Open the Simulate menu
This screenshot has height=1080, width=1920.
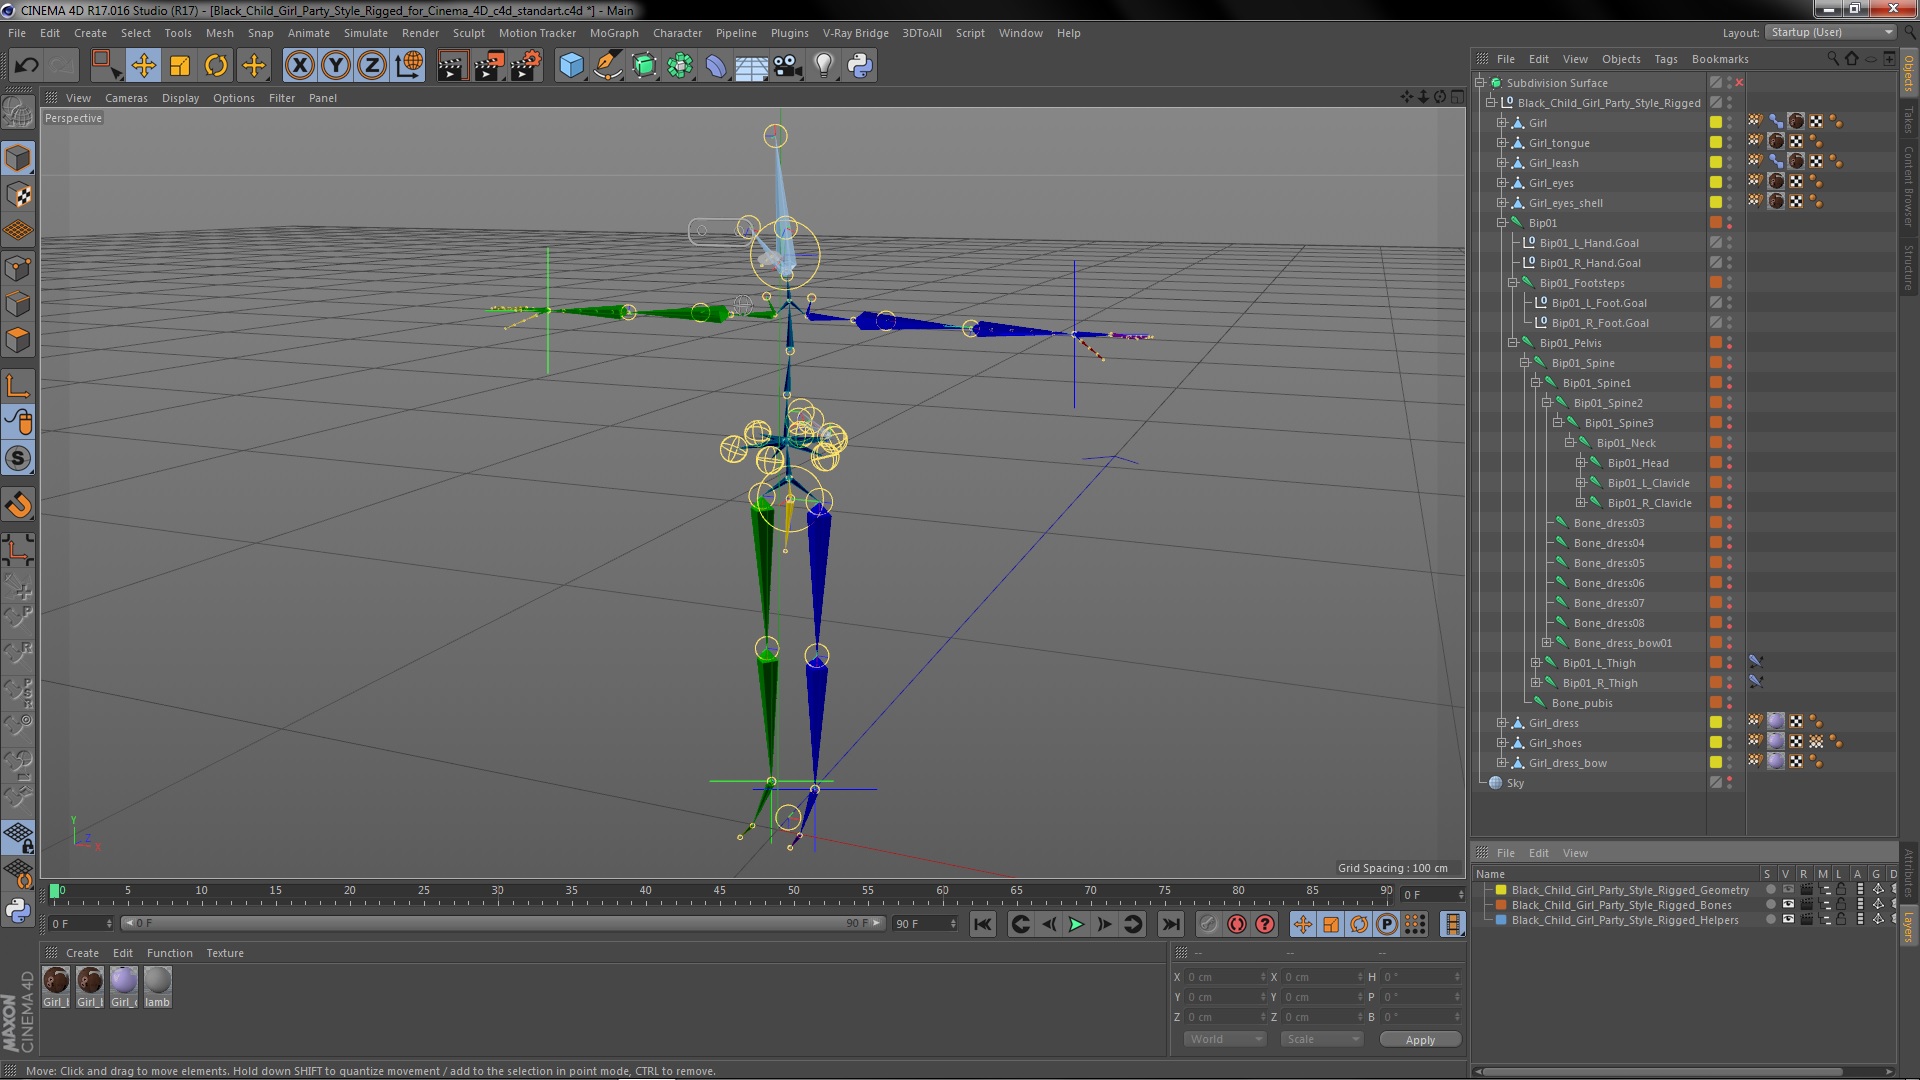tap(365, 33)
